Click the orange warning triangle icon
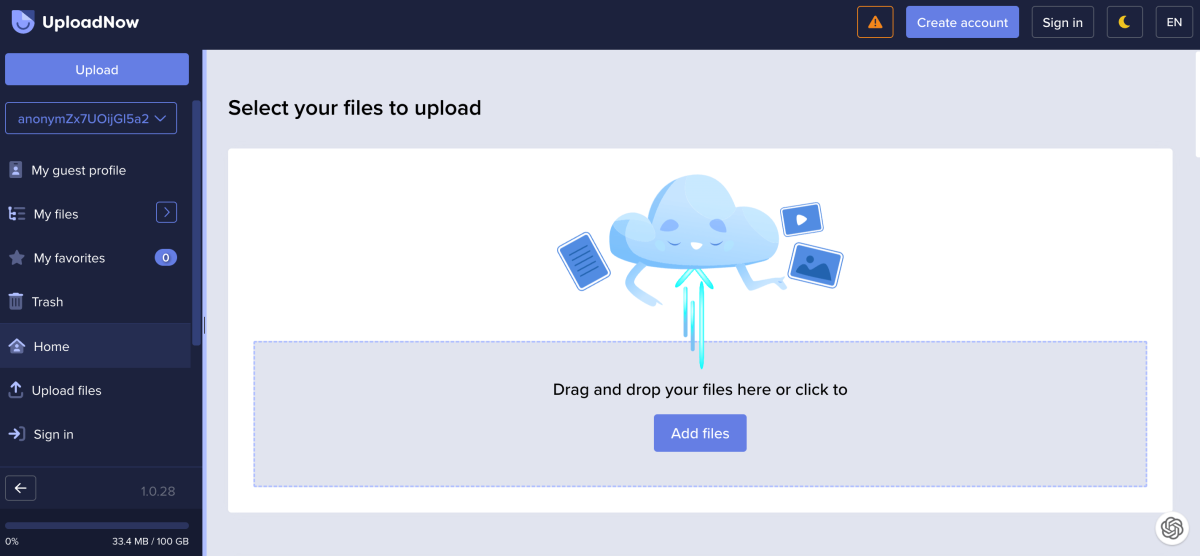1200x556 pixels. (875, 22)
